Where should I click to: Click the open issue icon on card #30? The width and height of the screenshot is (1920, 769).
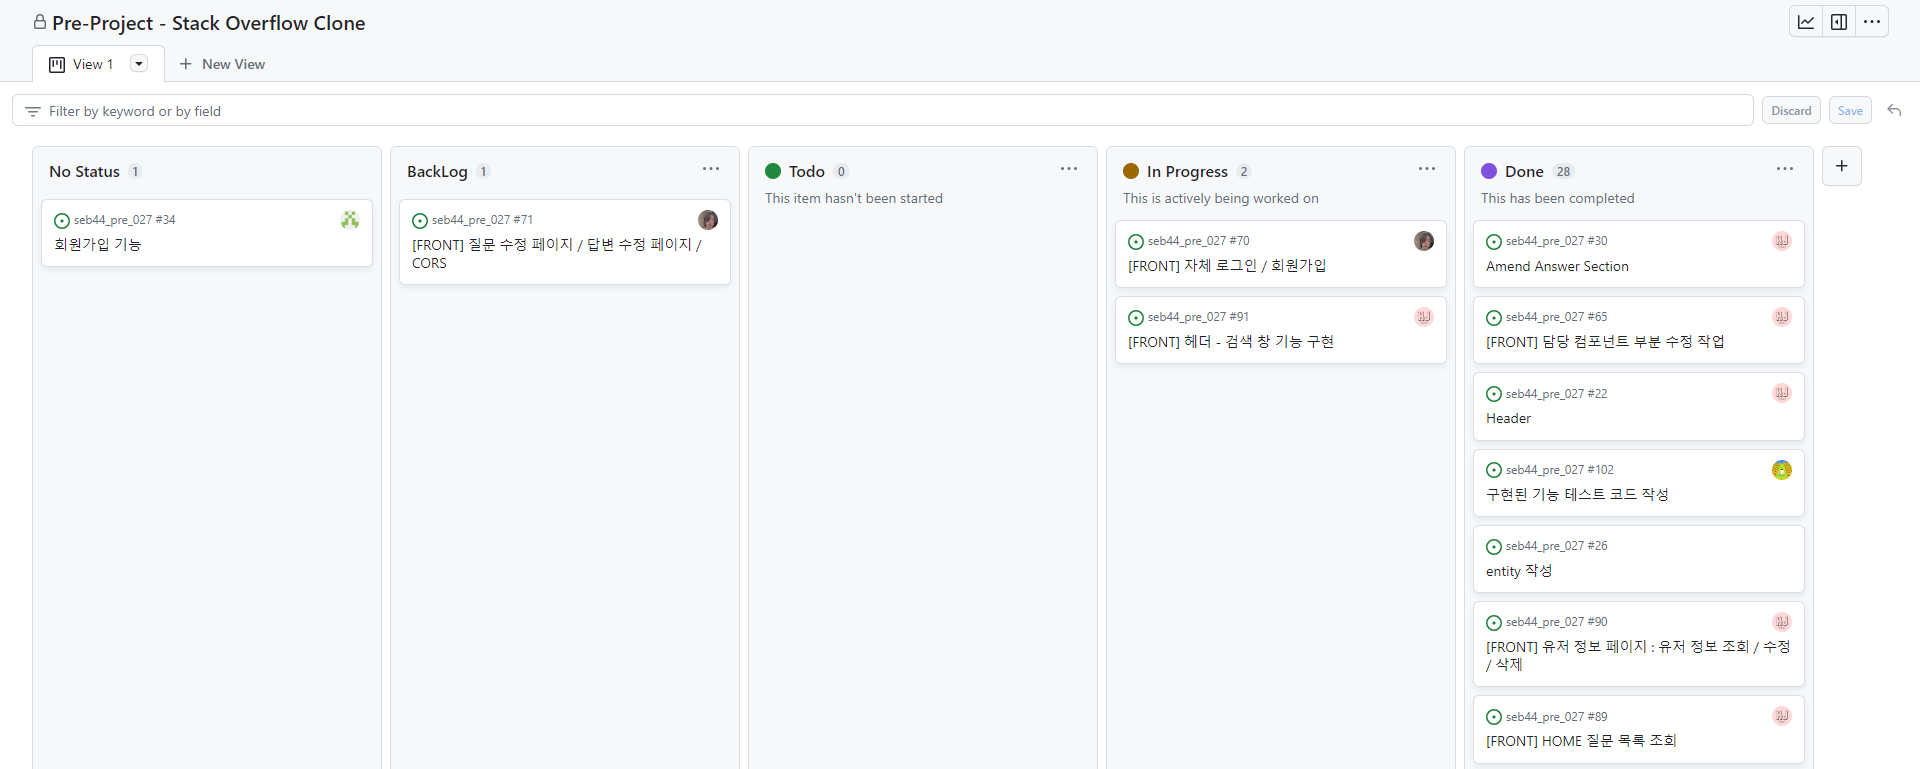coord(1494,242)
